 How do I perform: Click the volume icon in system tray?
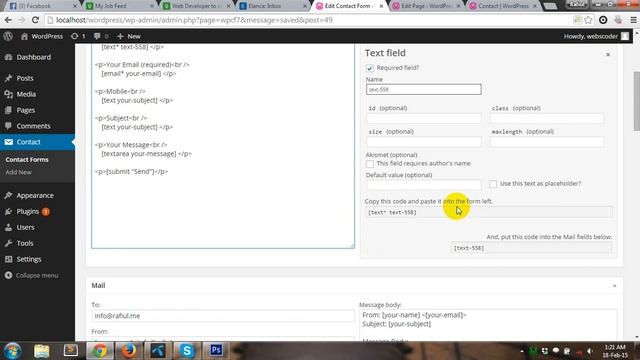pyautogui.click(x=589, y=351)
